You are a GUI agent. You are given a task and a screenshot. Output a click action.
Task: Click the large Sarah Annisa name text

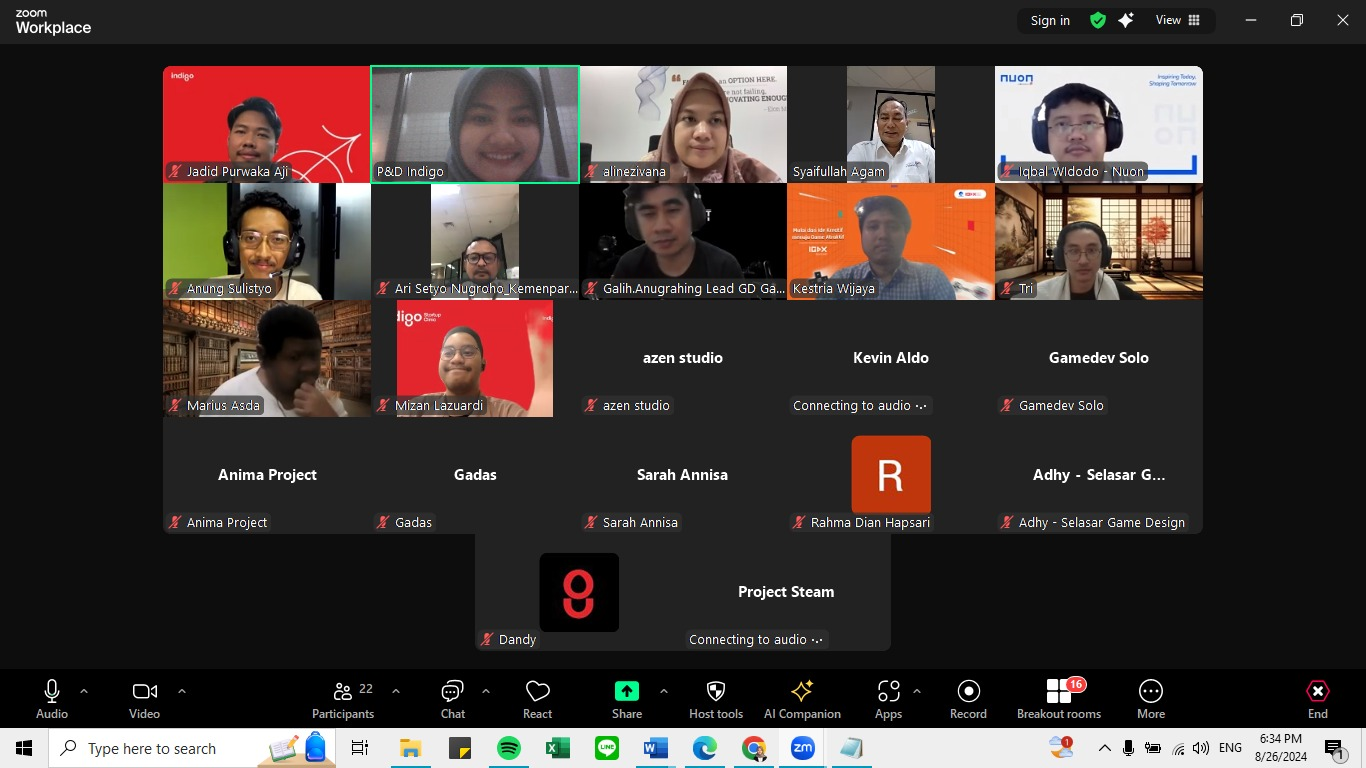682,475
